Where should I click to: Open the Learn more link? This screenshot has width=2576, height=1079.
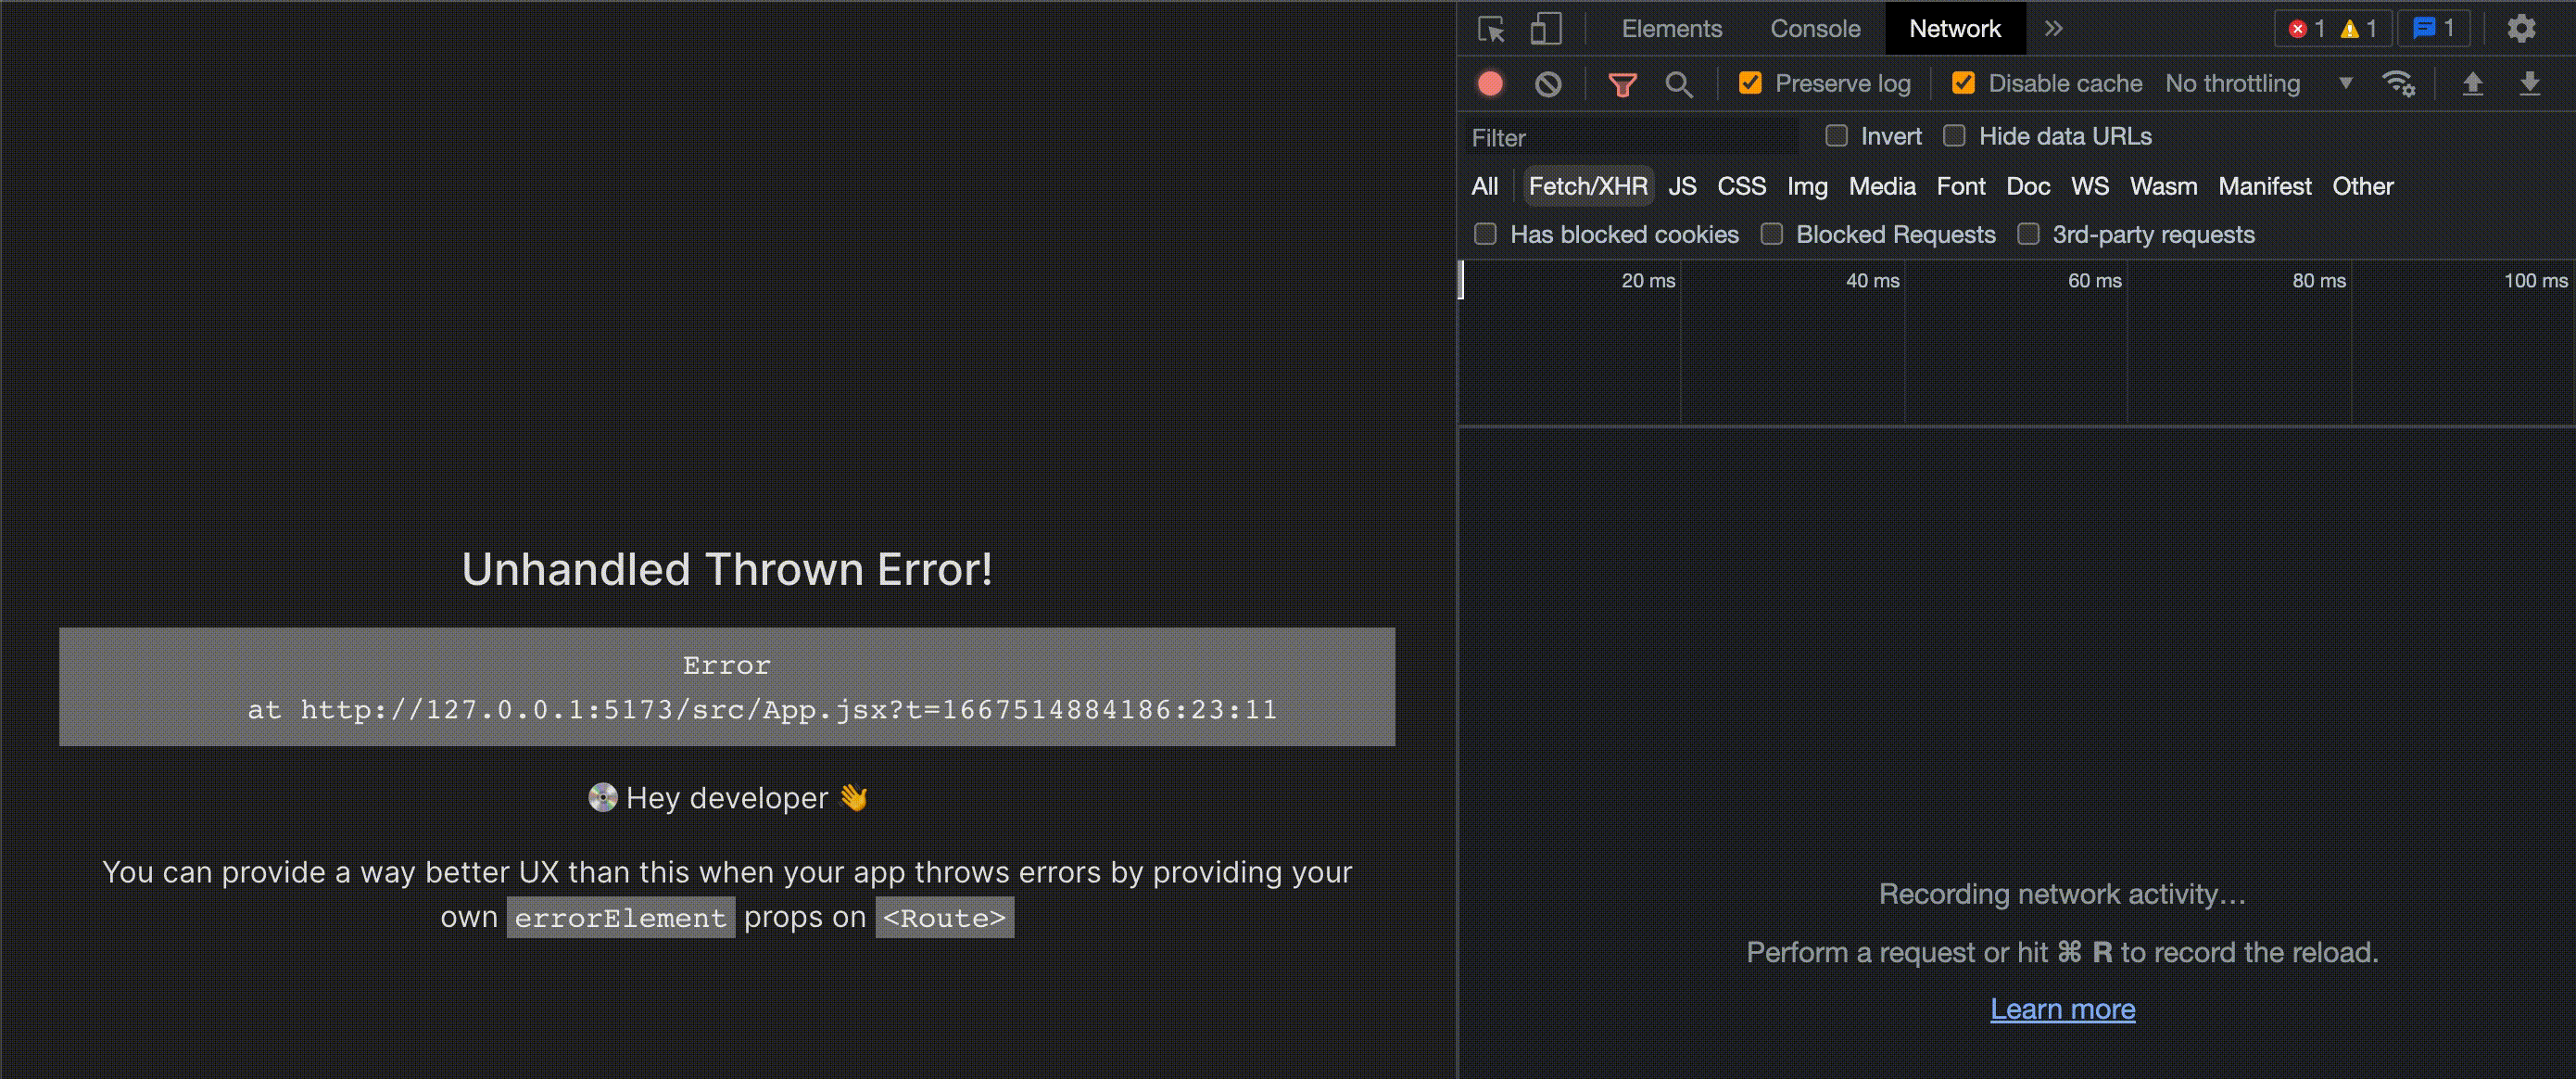(2062, 1009)
